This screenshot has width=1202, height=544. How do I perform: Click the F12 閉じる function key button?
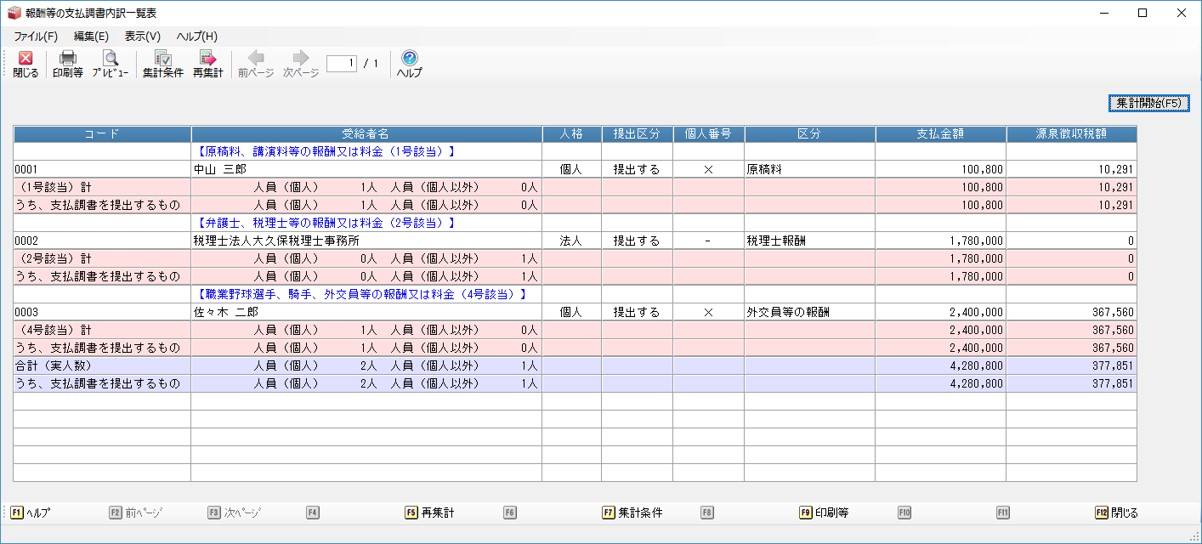point(1117,513)
